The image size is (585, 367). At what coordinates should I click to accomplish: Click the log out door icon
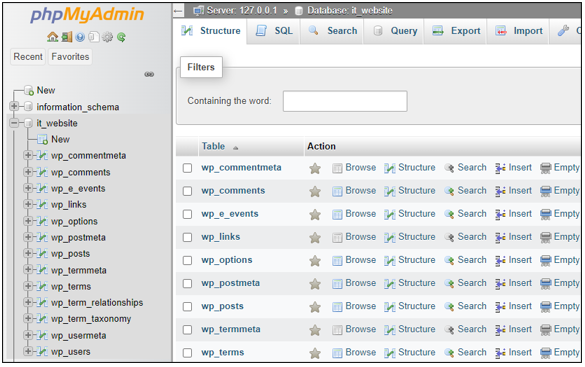[67, 37]
